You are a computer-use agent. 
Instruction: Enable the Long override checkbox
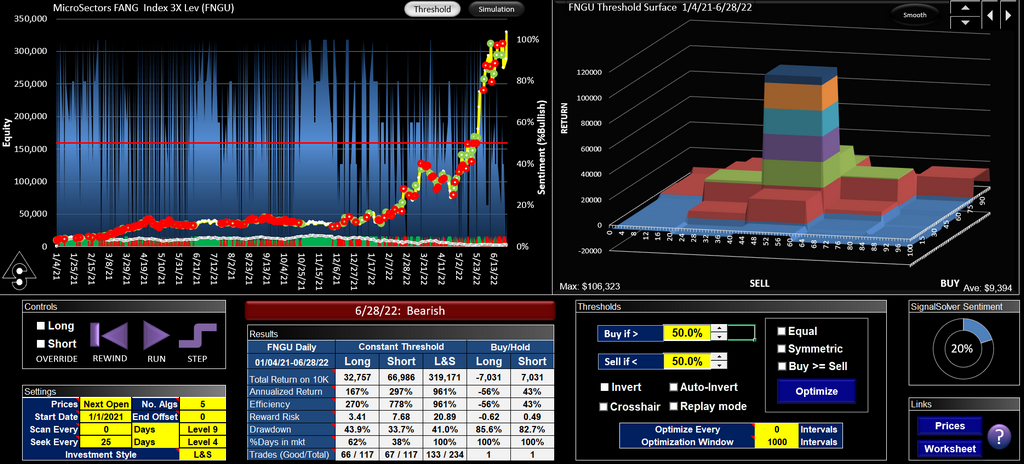(x=41, y=326)
